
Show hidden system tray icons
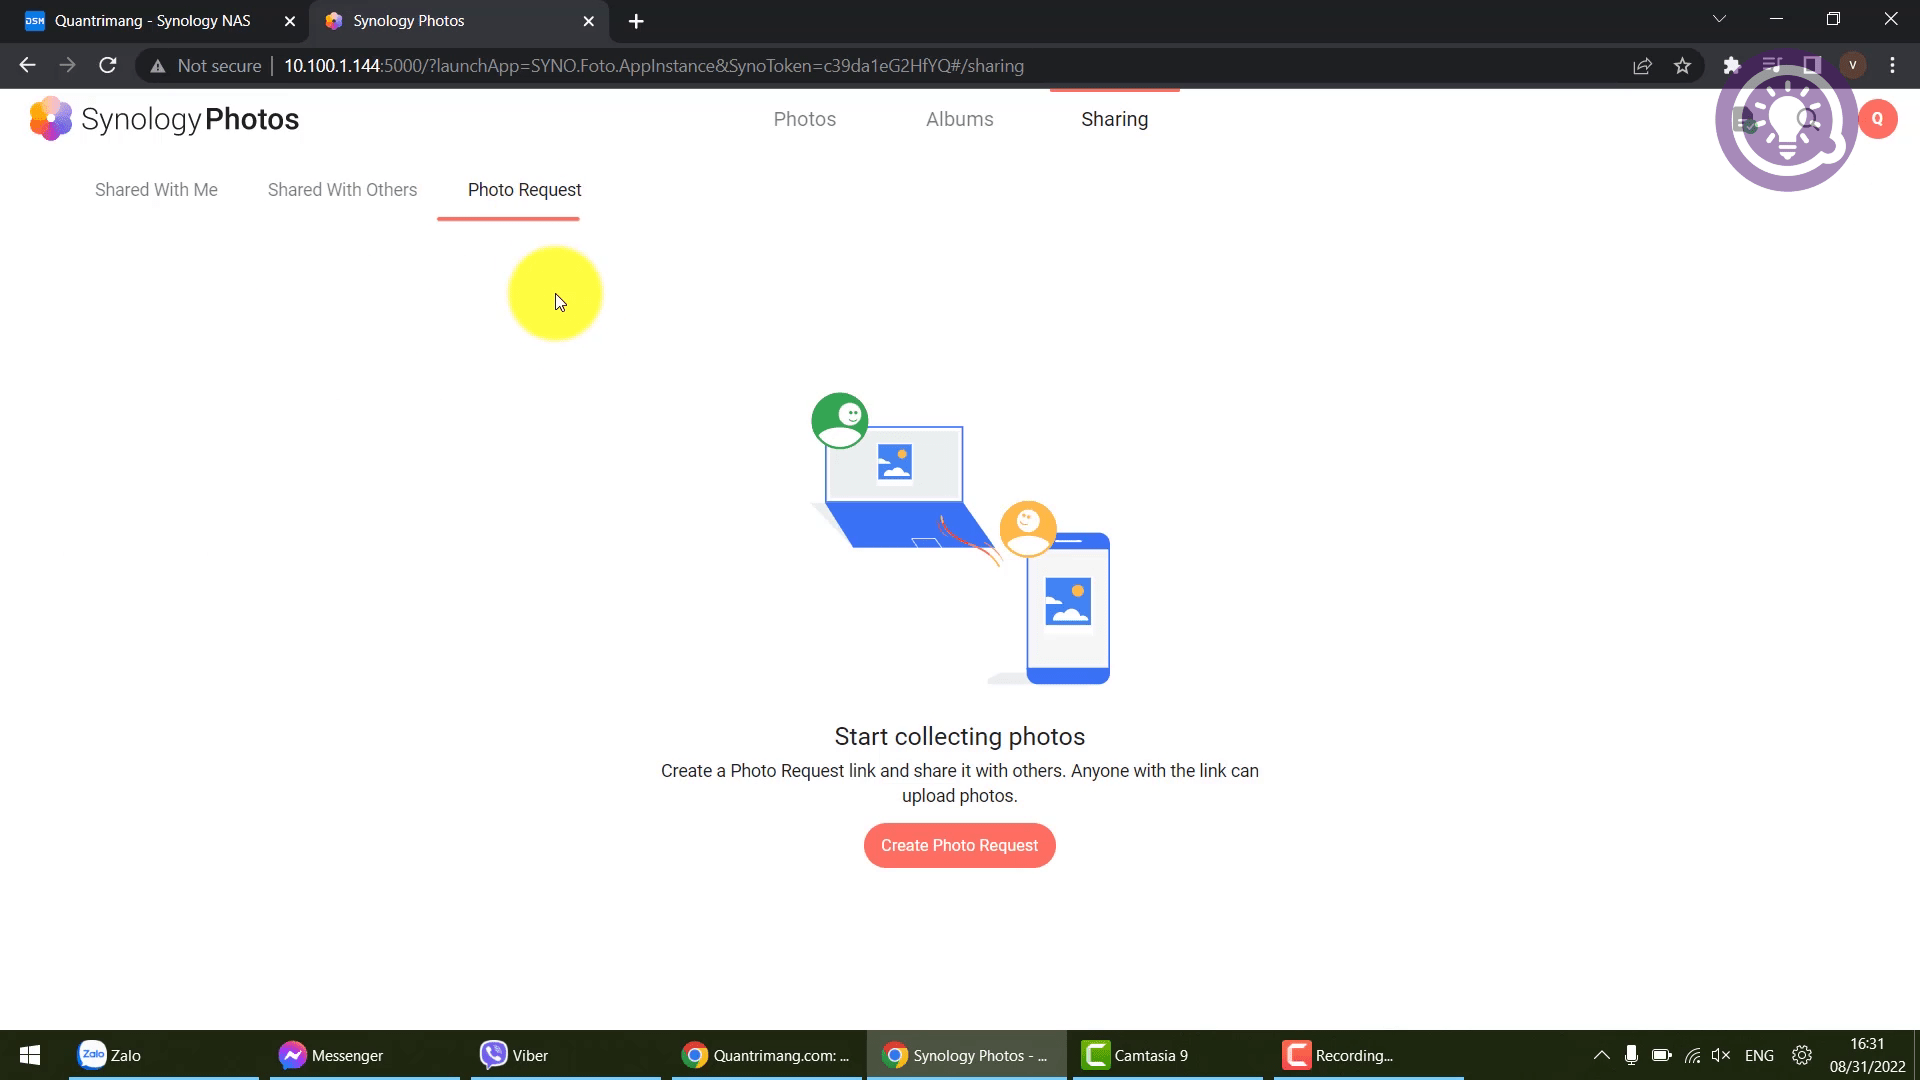click(x=1601, y=1055)
